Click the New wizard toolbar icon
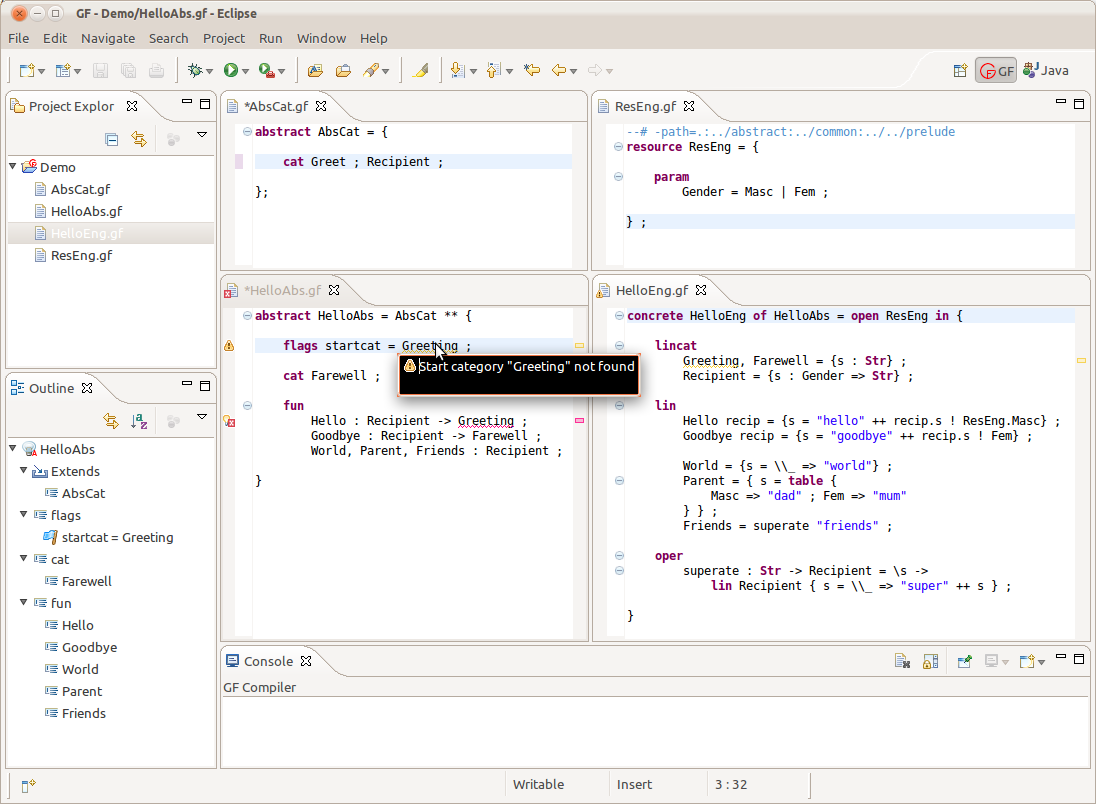The width and height of the screenshot is (1096, 804). 27,70
